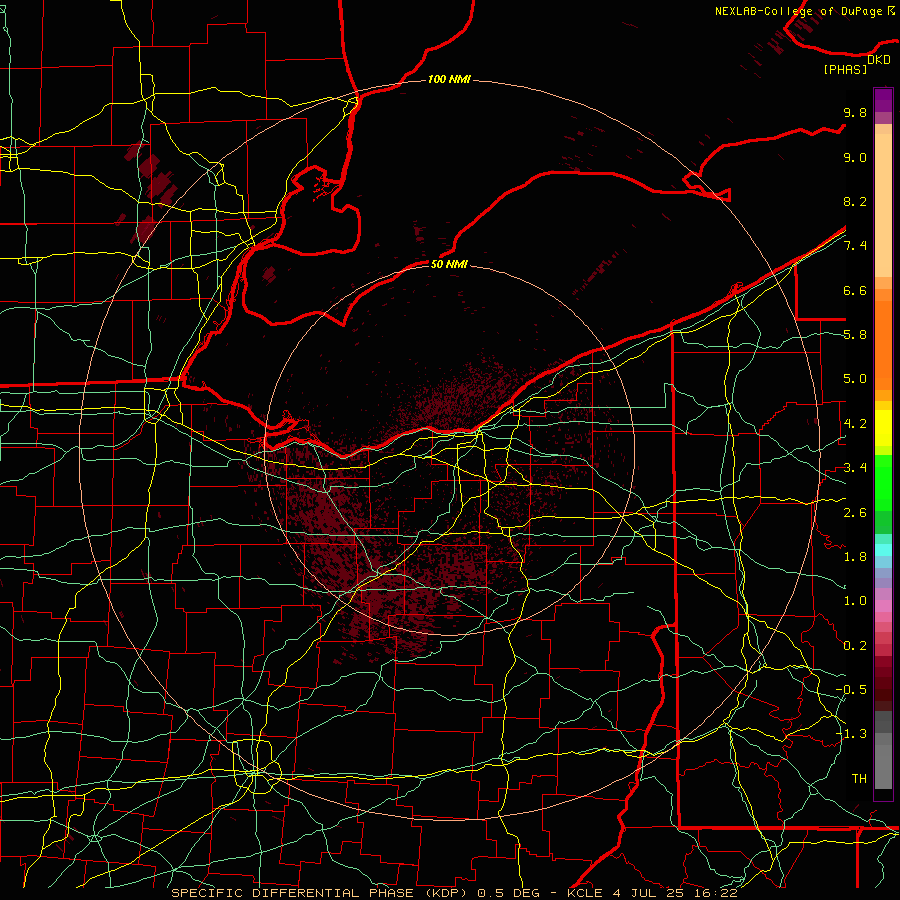Click the 4.2 scale value
The height and width of the screenshot is (900, 900).
click(x=855, y=424)
